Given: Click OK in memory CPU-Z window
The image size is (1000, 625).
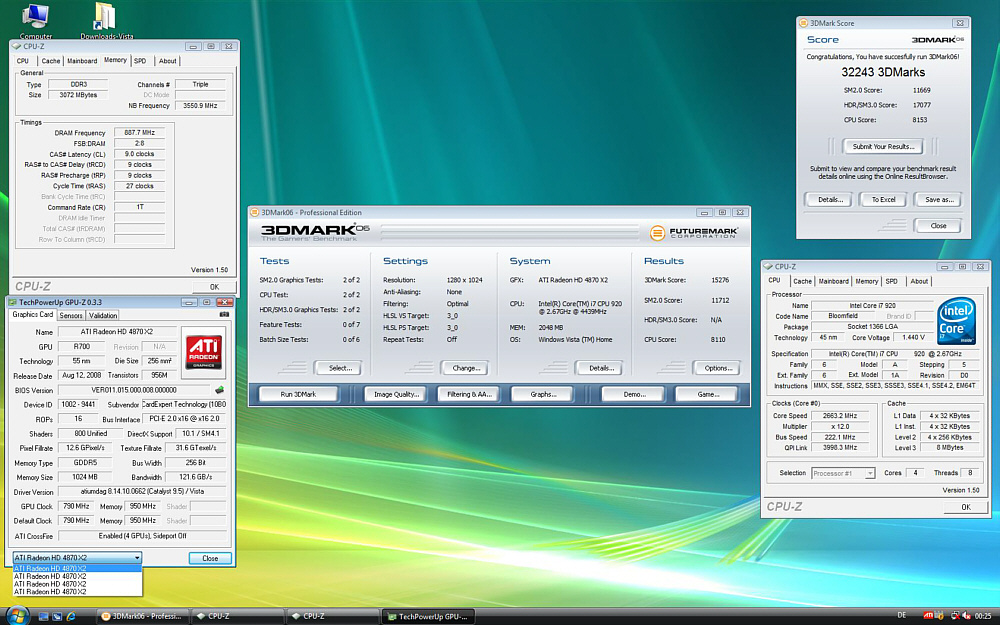Looking at the screenshot, I should tap(214, 287).
